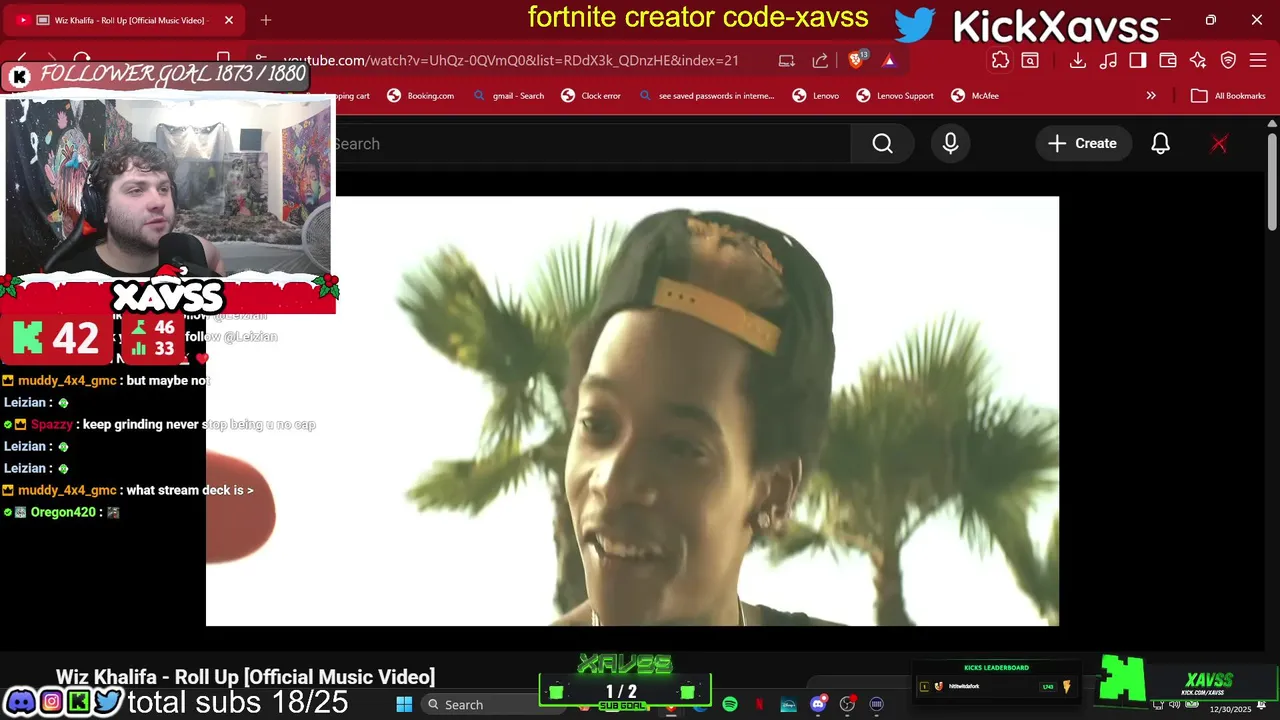Open the Lenovo Support bookmark
This screenshot has height=720, width=1280.
coord(895,96)
